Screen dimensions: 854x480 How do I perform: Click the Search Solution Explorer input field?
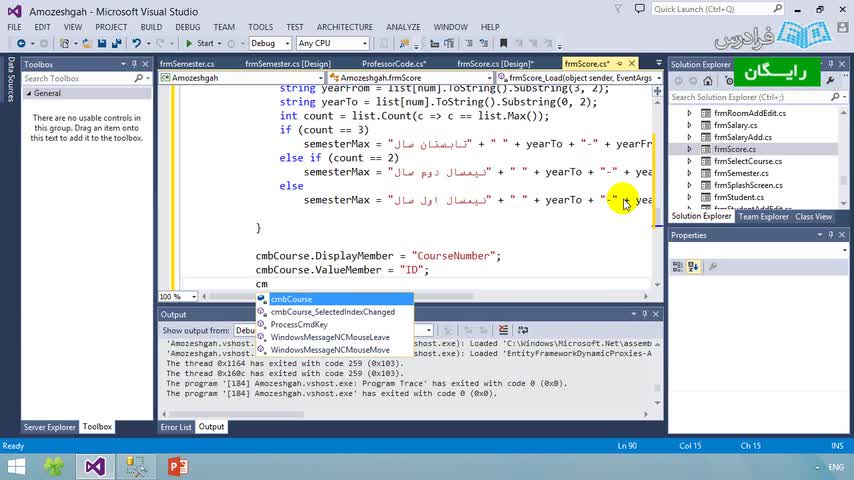(749, 97)
